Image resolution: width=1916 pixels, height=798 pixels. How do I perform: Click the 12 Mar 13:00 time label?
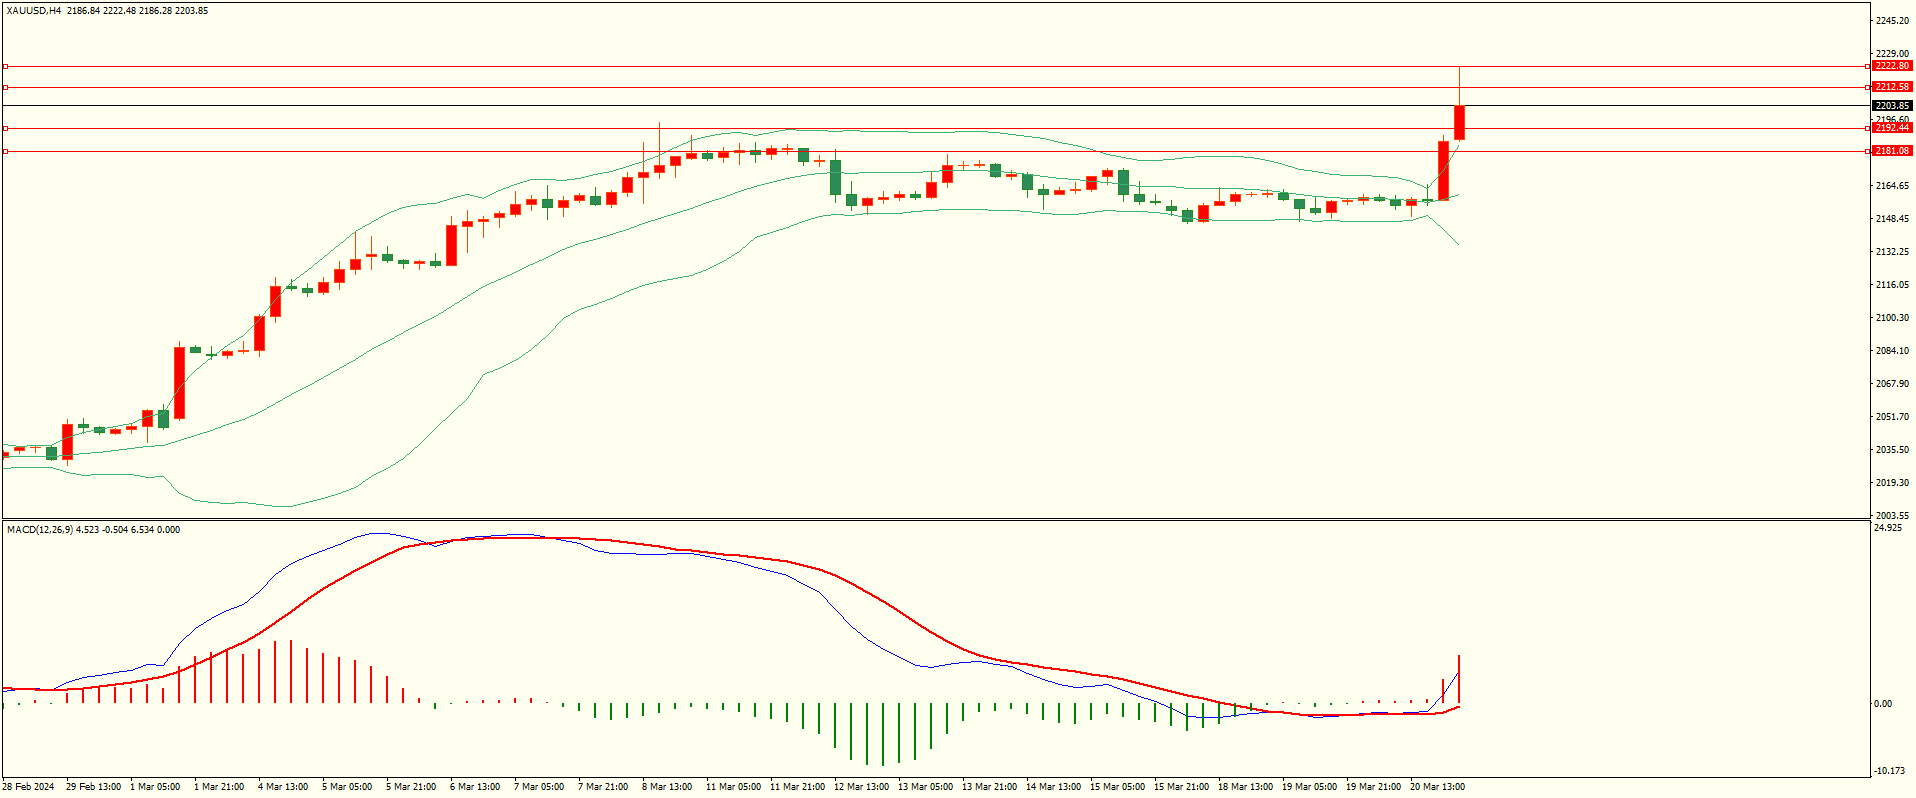[x=861, y=787]
